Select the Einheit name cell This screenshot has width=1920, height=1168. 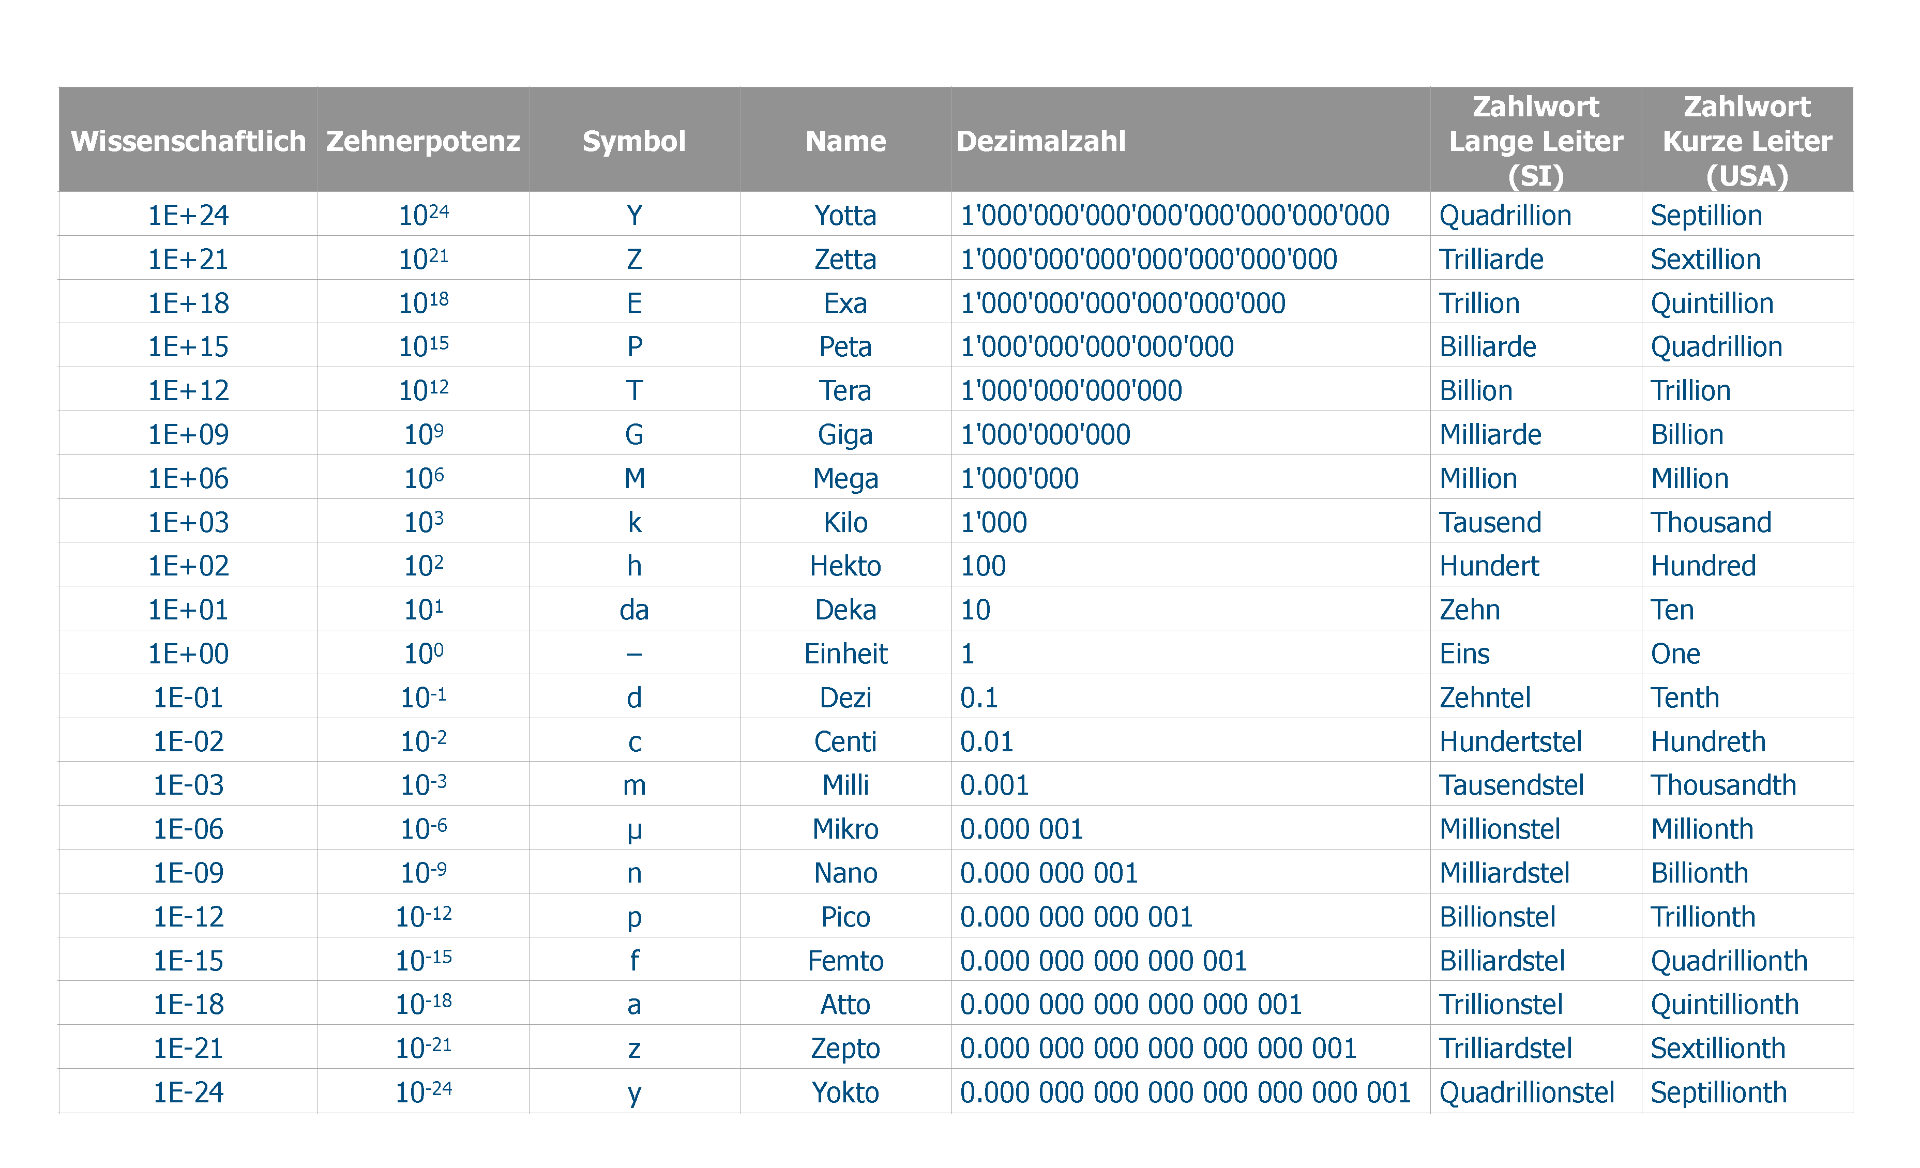[x=845, y=654]
